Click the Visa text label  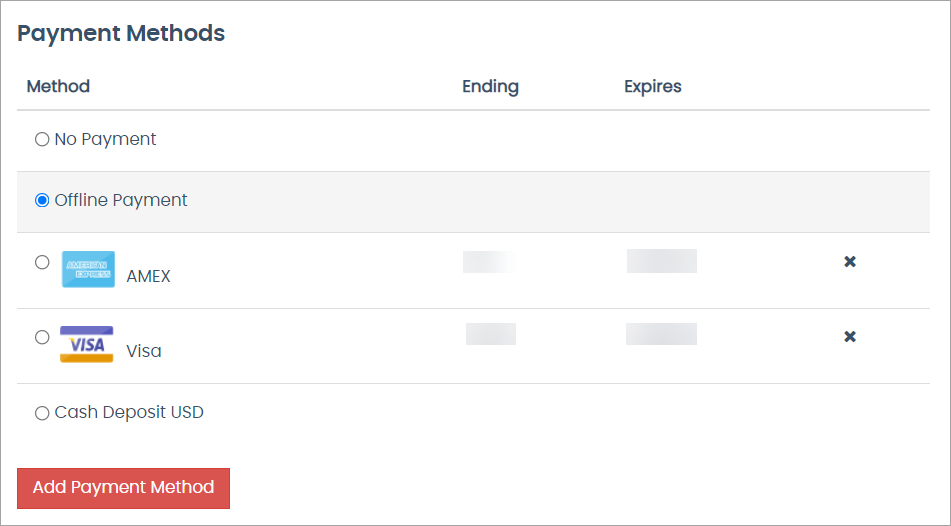click(x=144, y=351)
